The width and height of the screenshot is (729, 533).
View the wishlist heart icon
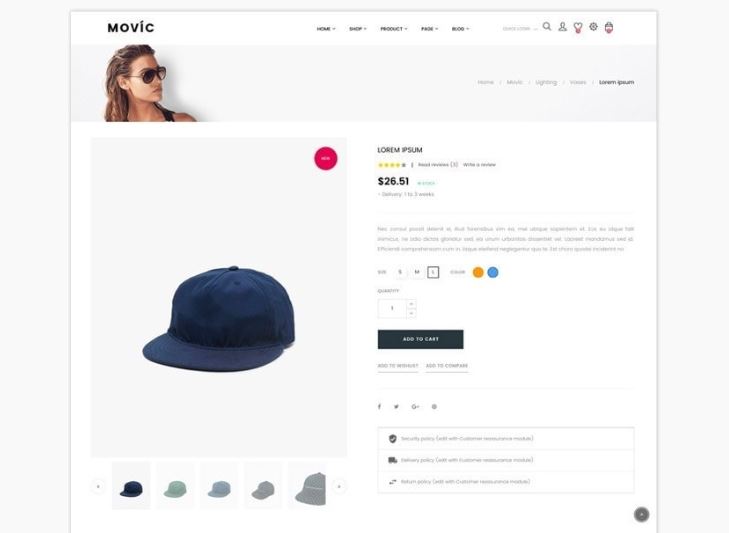tap(578, 27)
